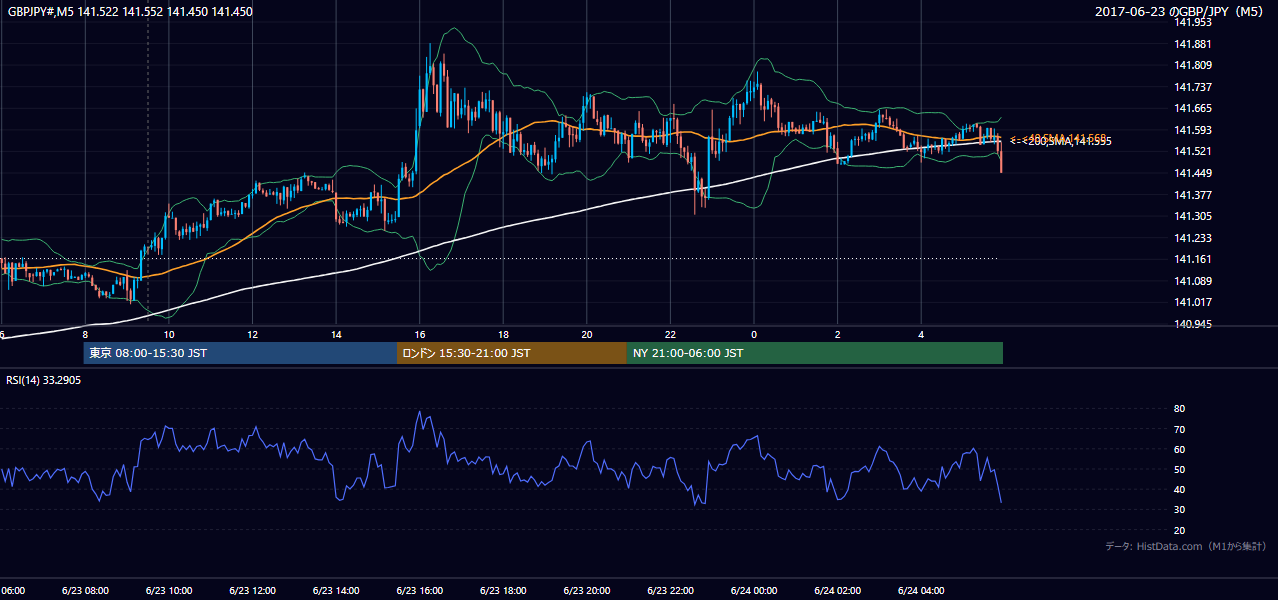This screenshot has width=1278, height=600.
Task: Select the ロンドン 15:30-21:00 JST session bar
Action: click(512, 353)
